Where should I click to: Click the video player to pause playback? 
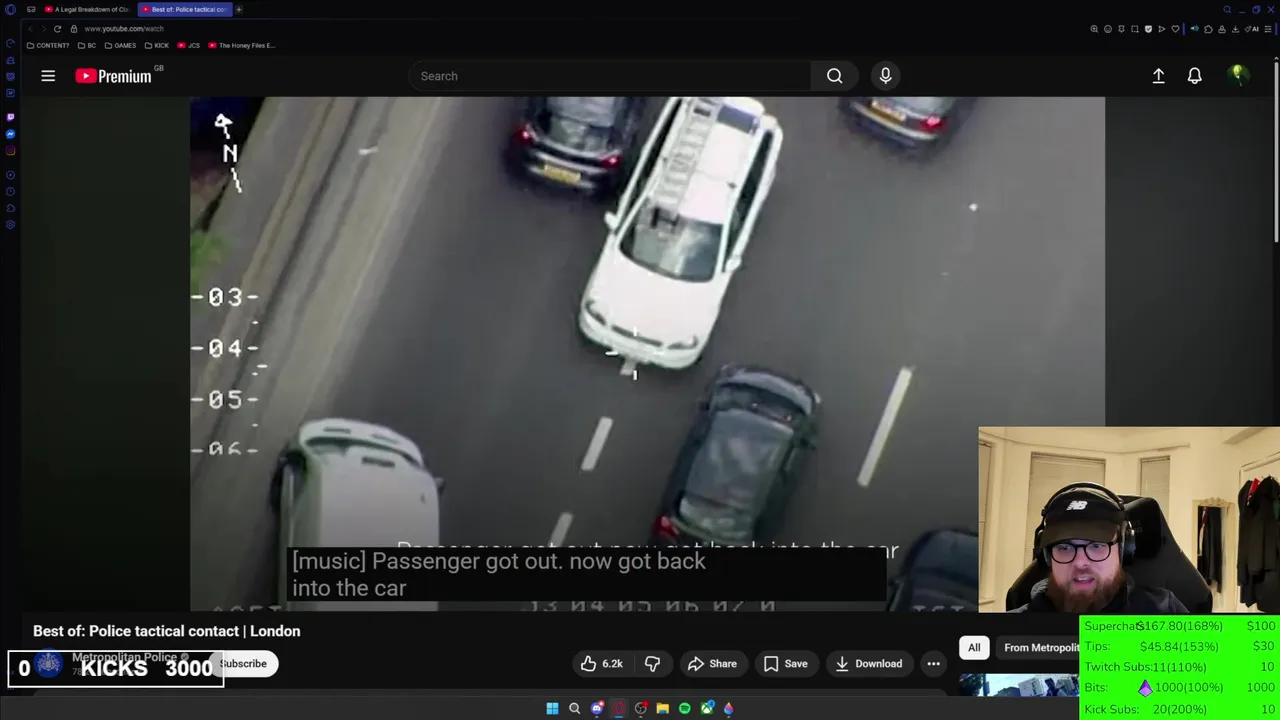[x=647, y=353]
